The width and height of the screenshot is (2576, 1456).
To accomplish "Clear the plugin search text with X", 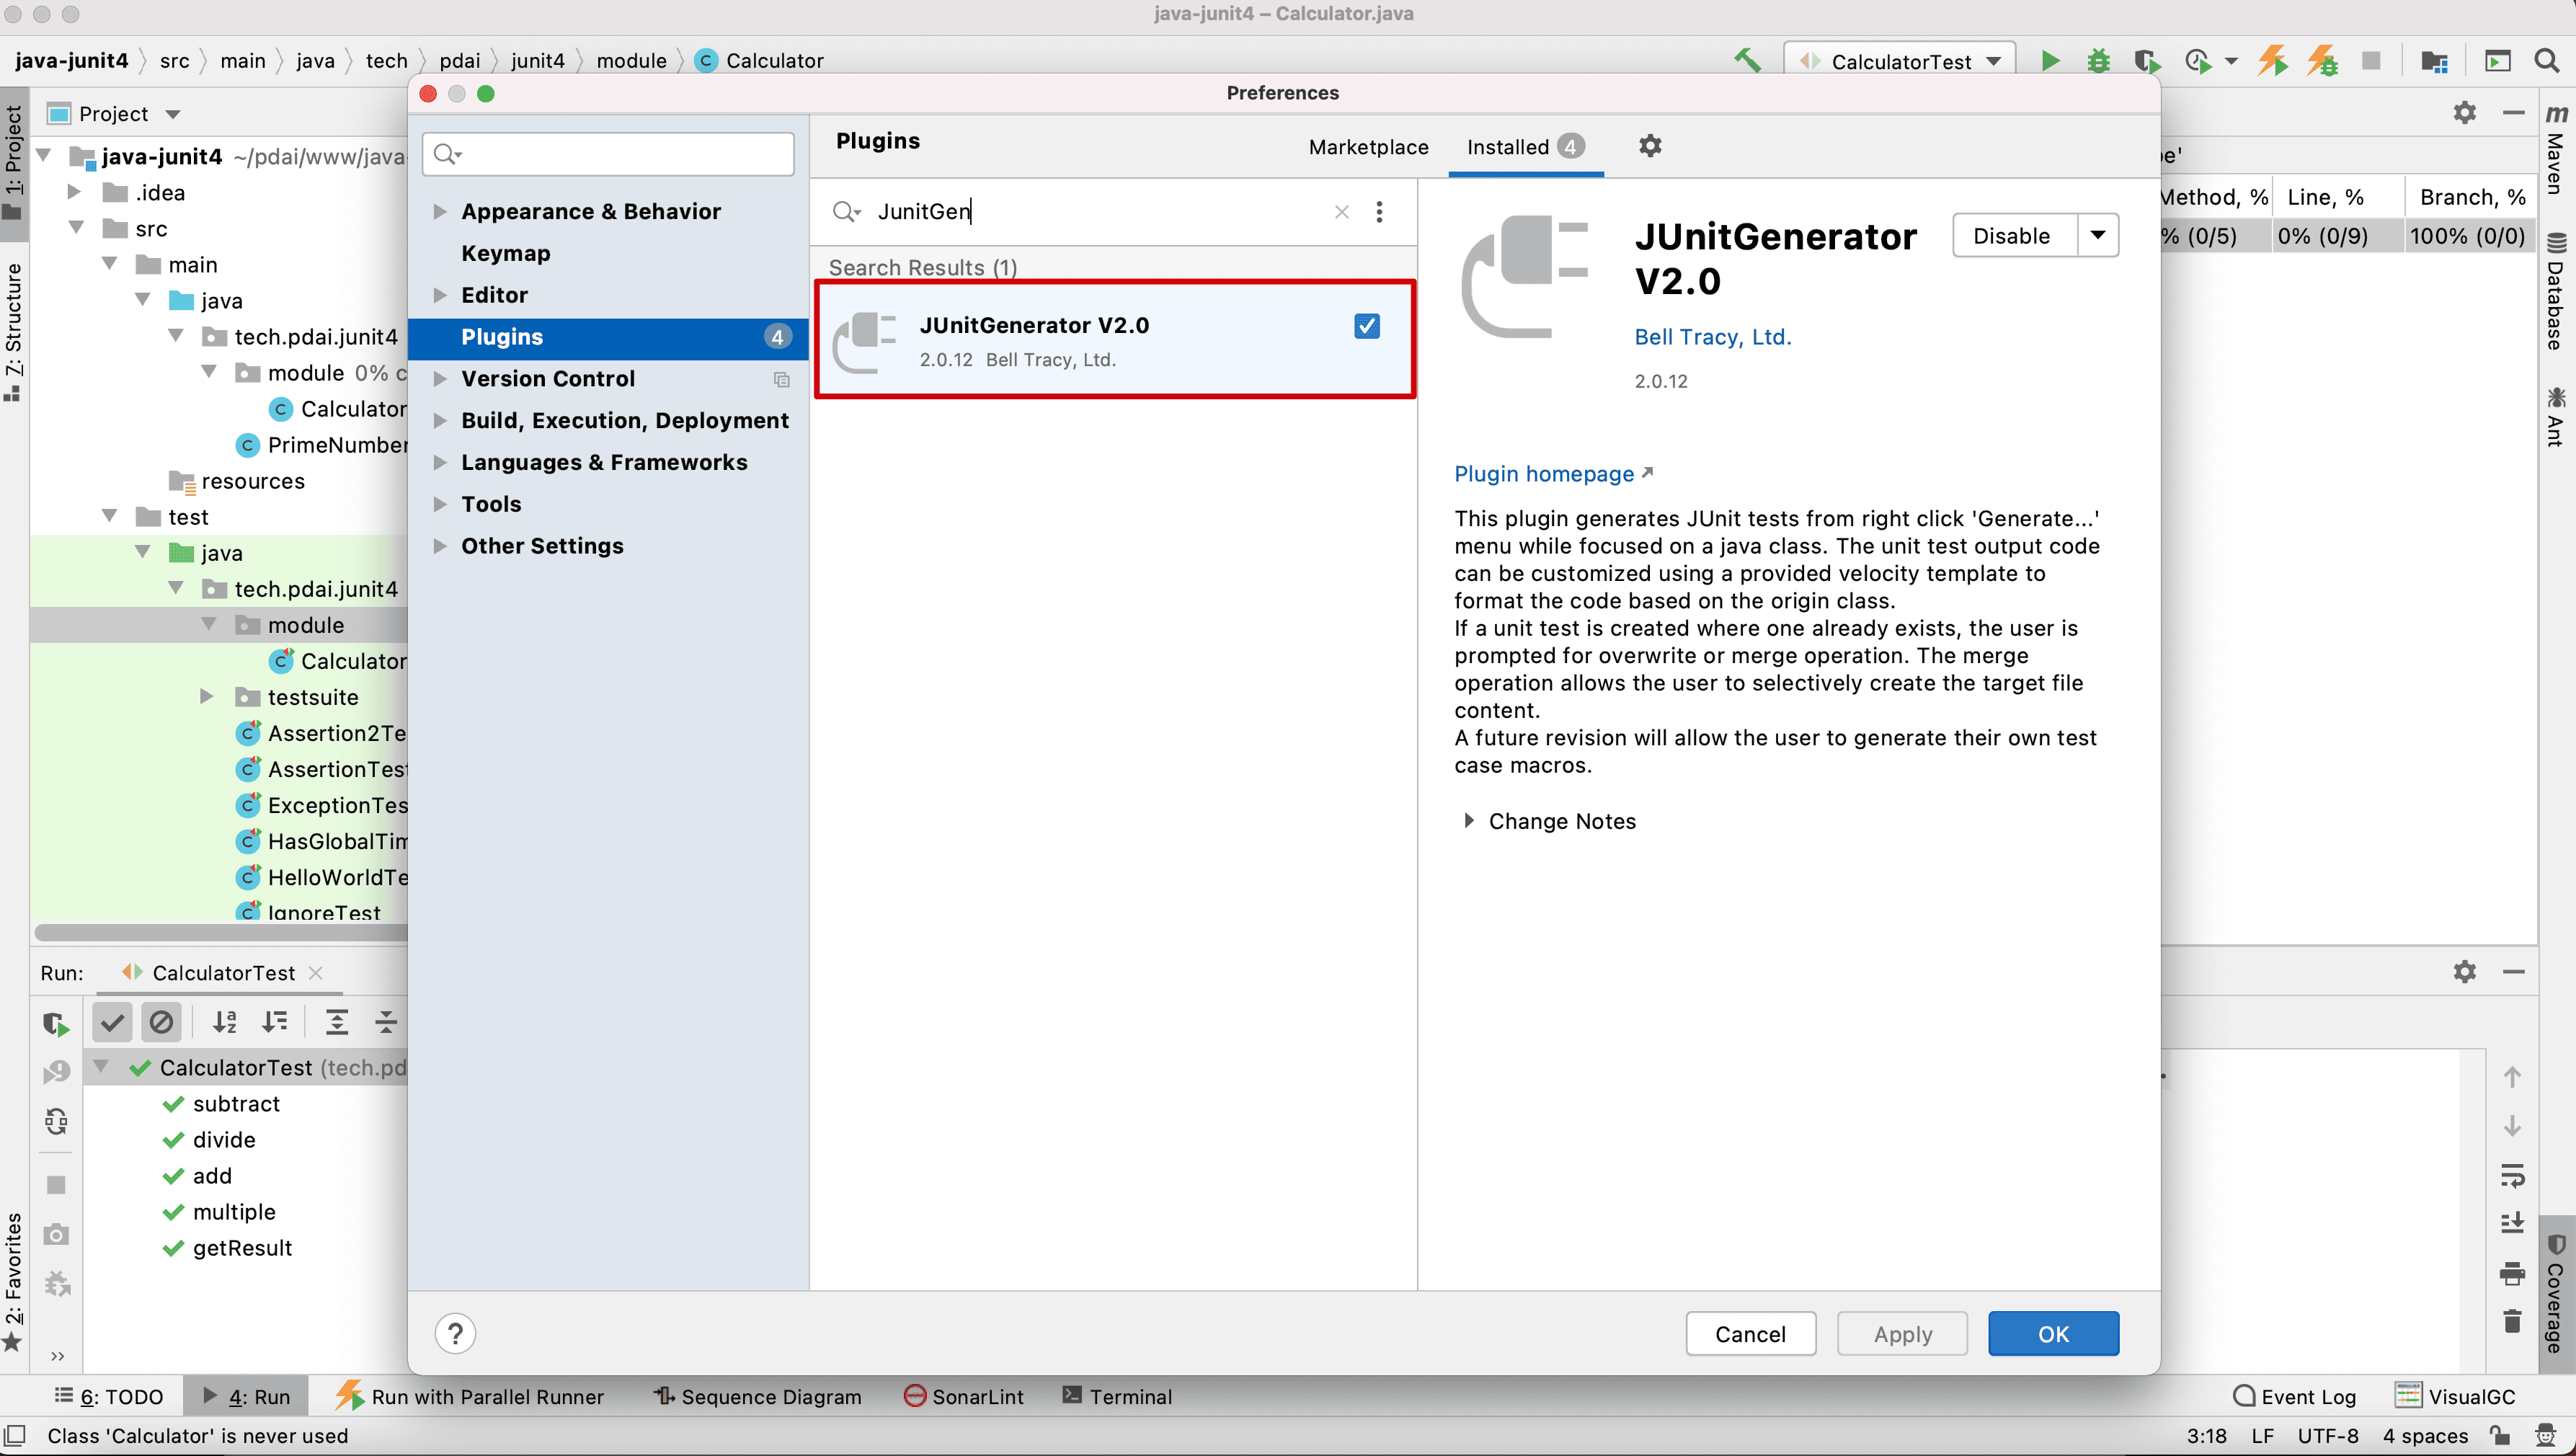I will (1341, 212).
